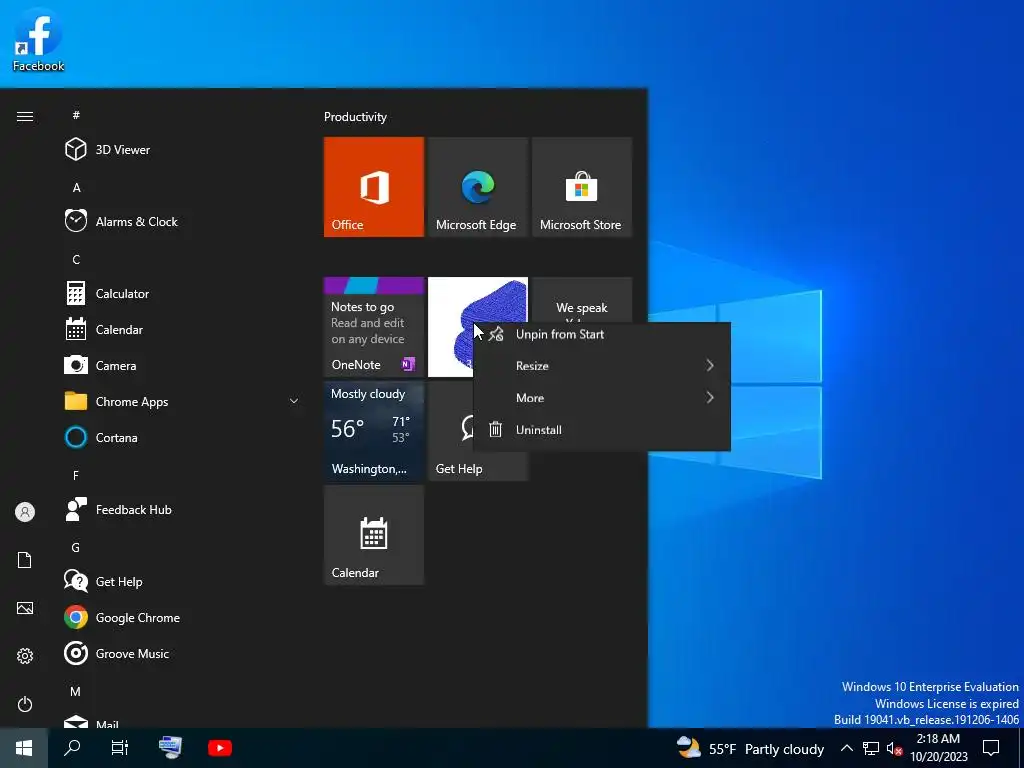Open Task View on the taskbar

tap(120, 748)
